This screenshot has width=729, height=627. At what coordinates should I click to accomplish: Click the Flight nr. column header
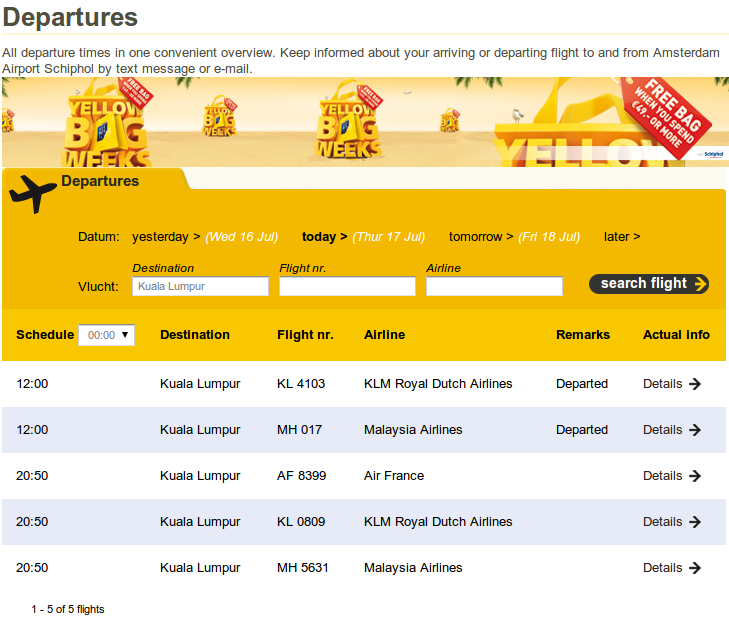305,335
